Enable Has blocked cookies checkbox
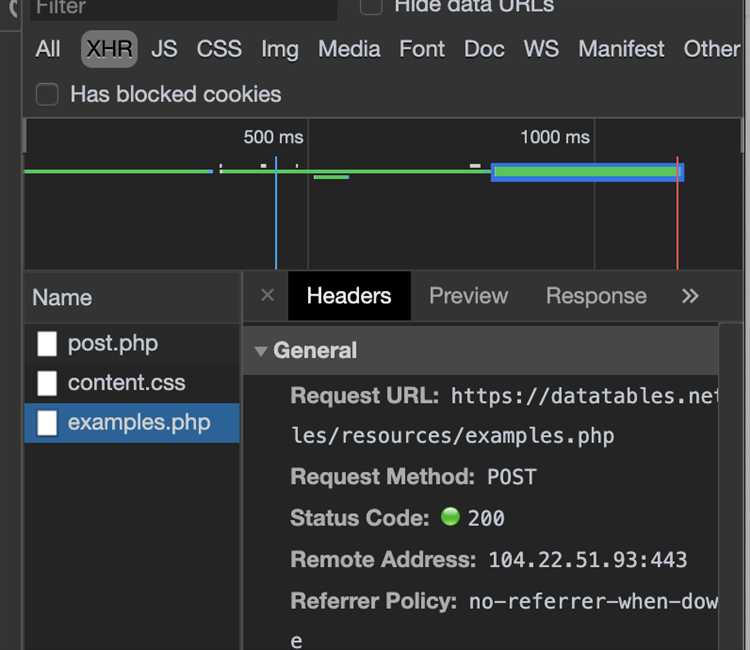This screenshot has width=750, height=650. point(47,94)
